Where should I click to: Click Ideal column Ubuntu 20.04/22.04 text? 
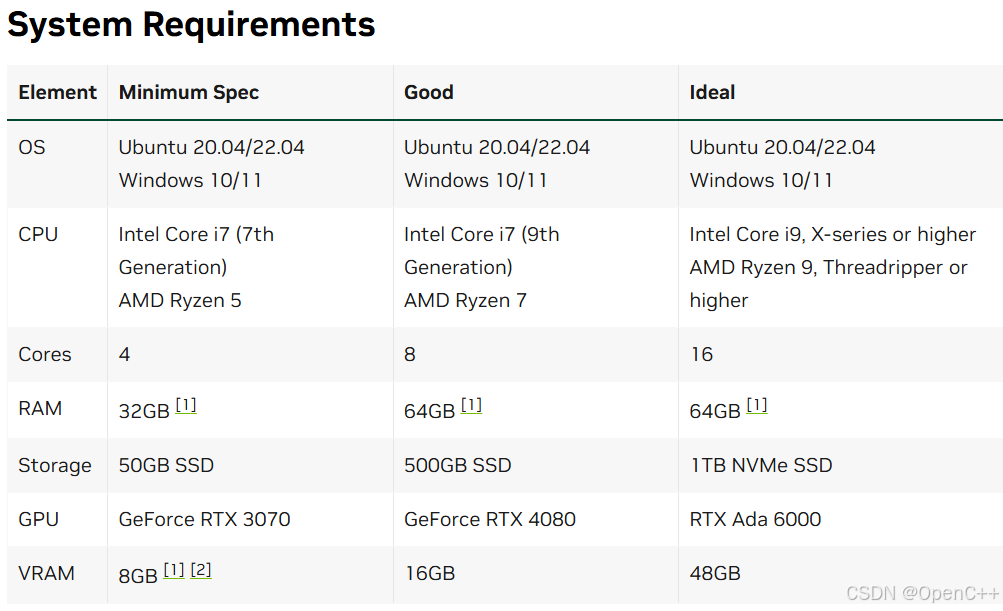pyautogui.click(x=782, y=147)
